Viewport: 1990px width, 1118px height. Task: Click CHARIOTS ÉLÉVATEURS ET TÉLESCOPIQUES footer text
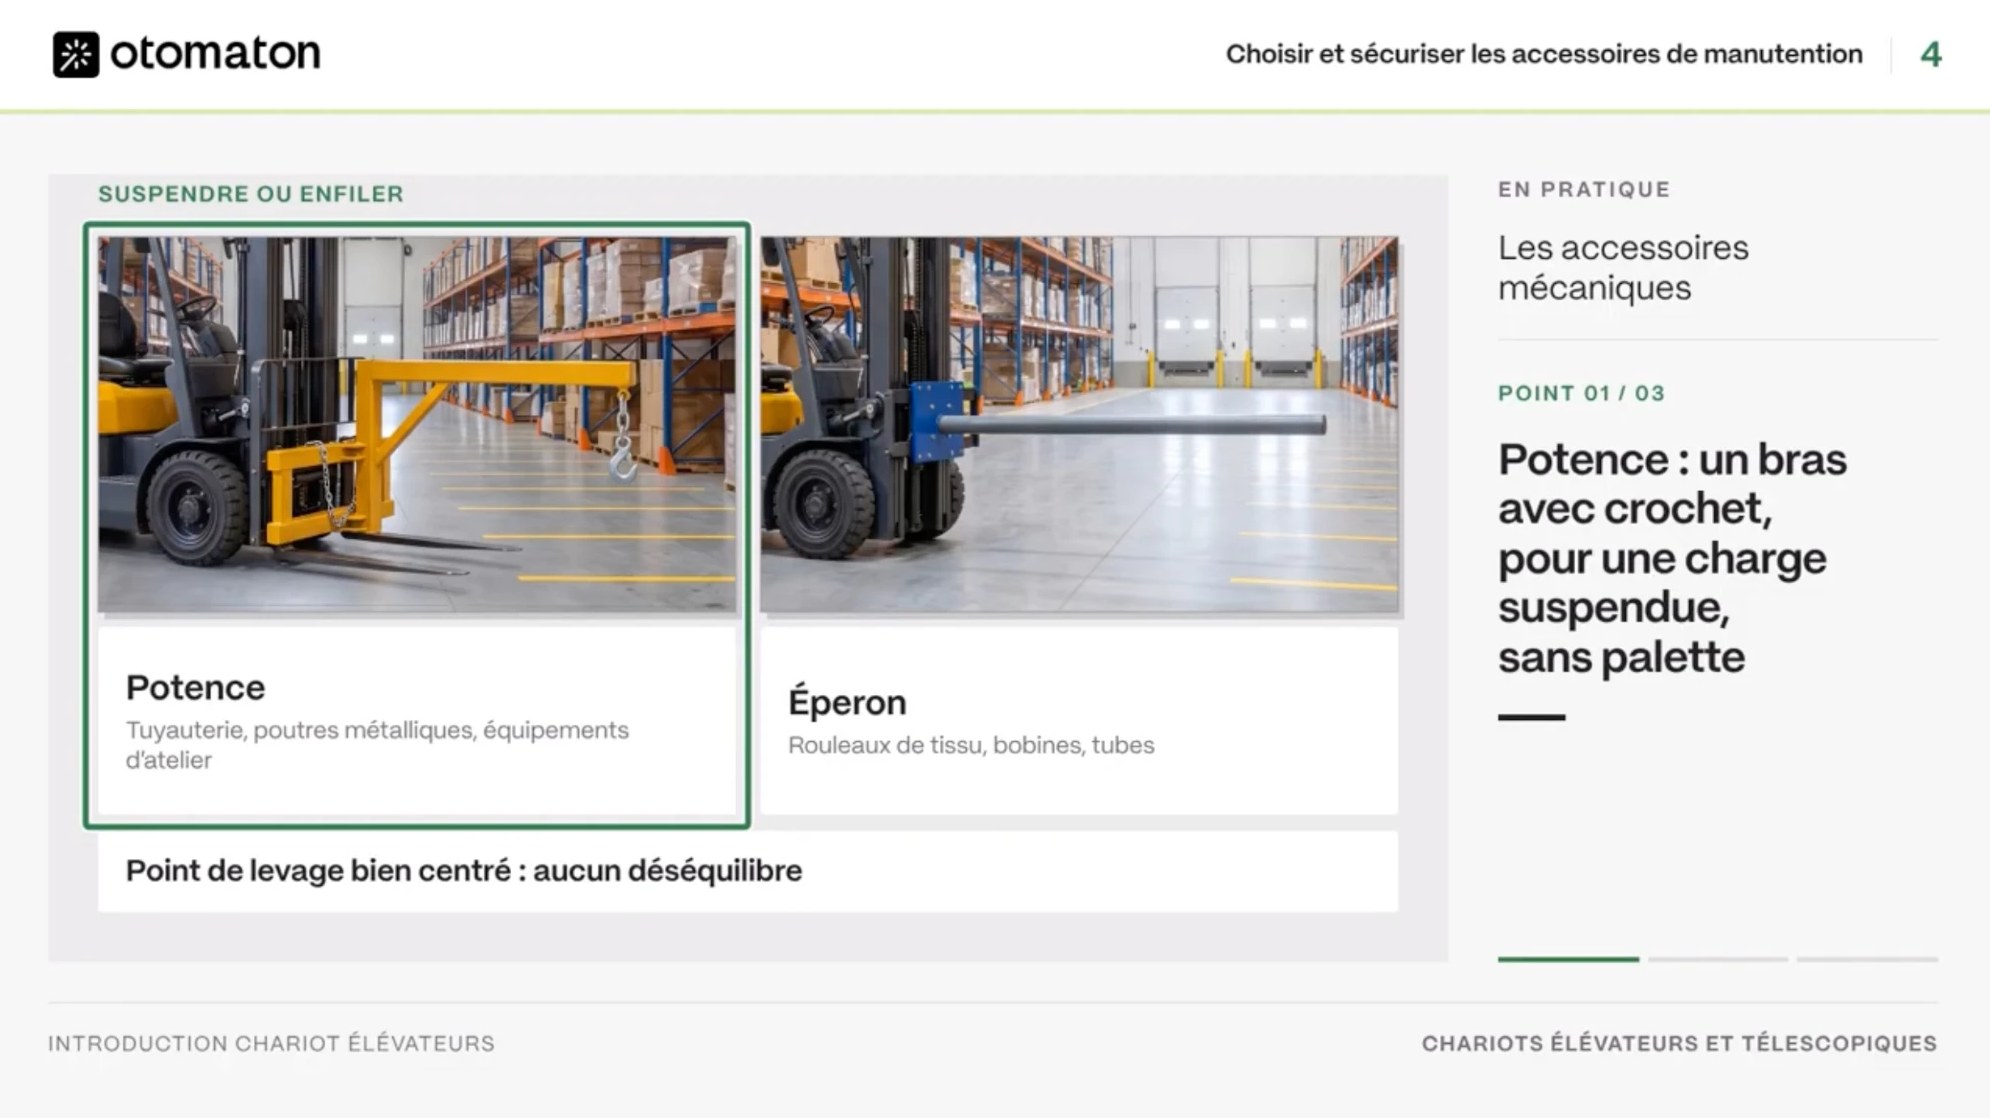(1679, 1044)
